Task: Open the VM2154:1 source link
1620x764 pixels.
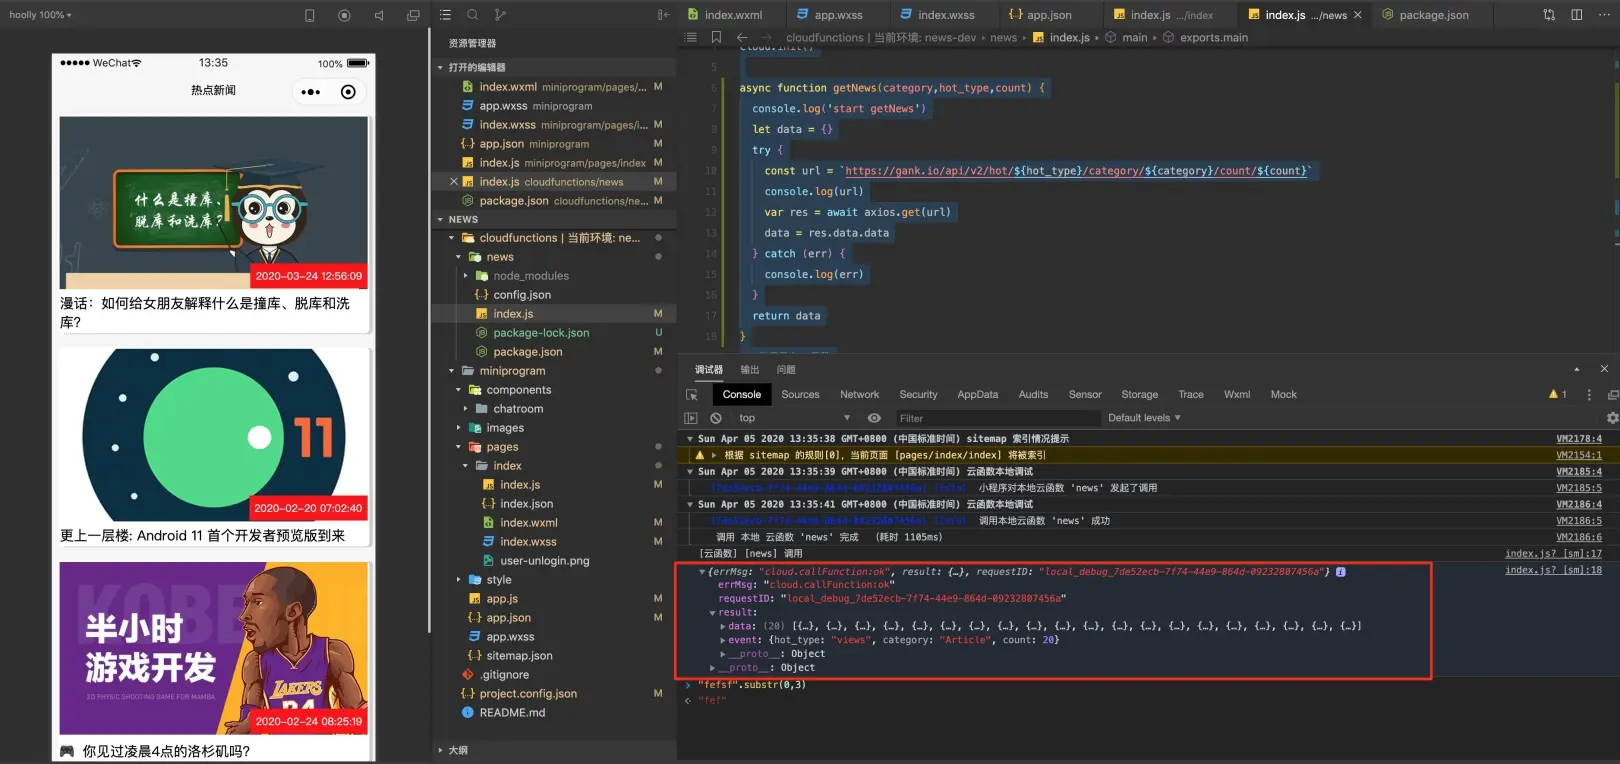Action: (x=1579, y=455)
